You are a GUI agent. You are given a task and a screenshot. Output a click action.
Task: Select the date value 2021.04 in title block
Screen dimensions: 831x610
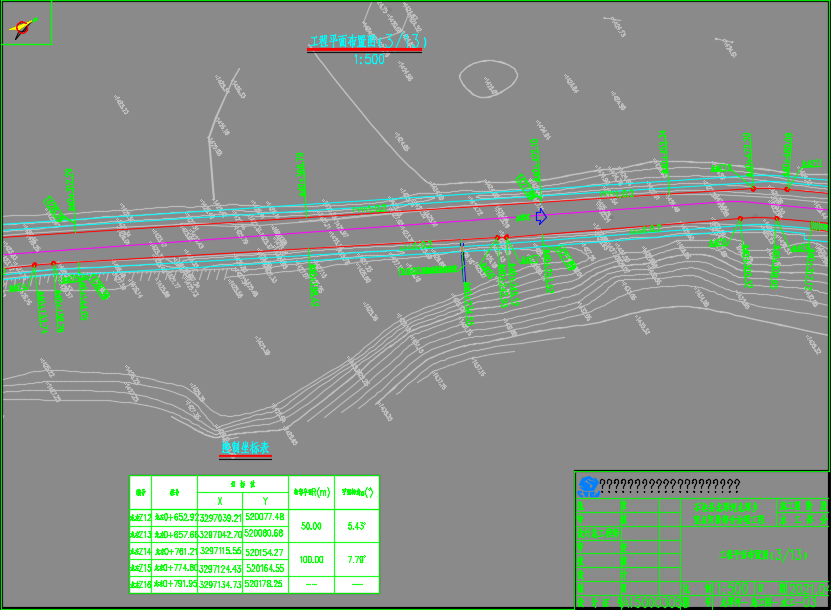(808, 589)
